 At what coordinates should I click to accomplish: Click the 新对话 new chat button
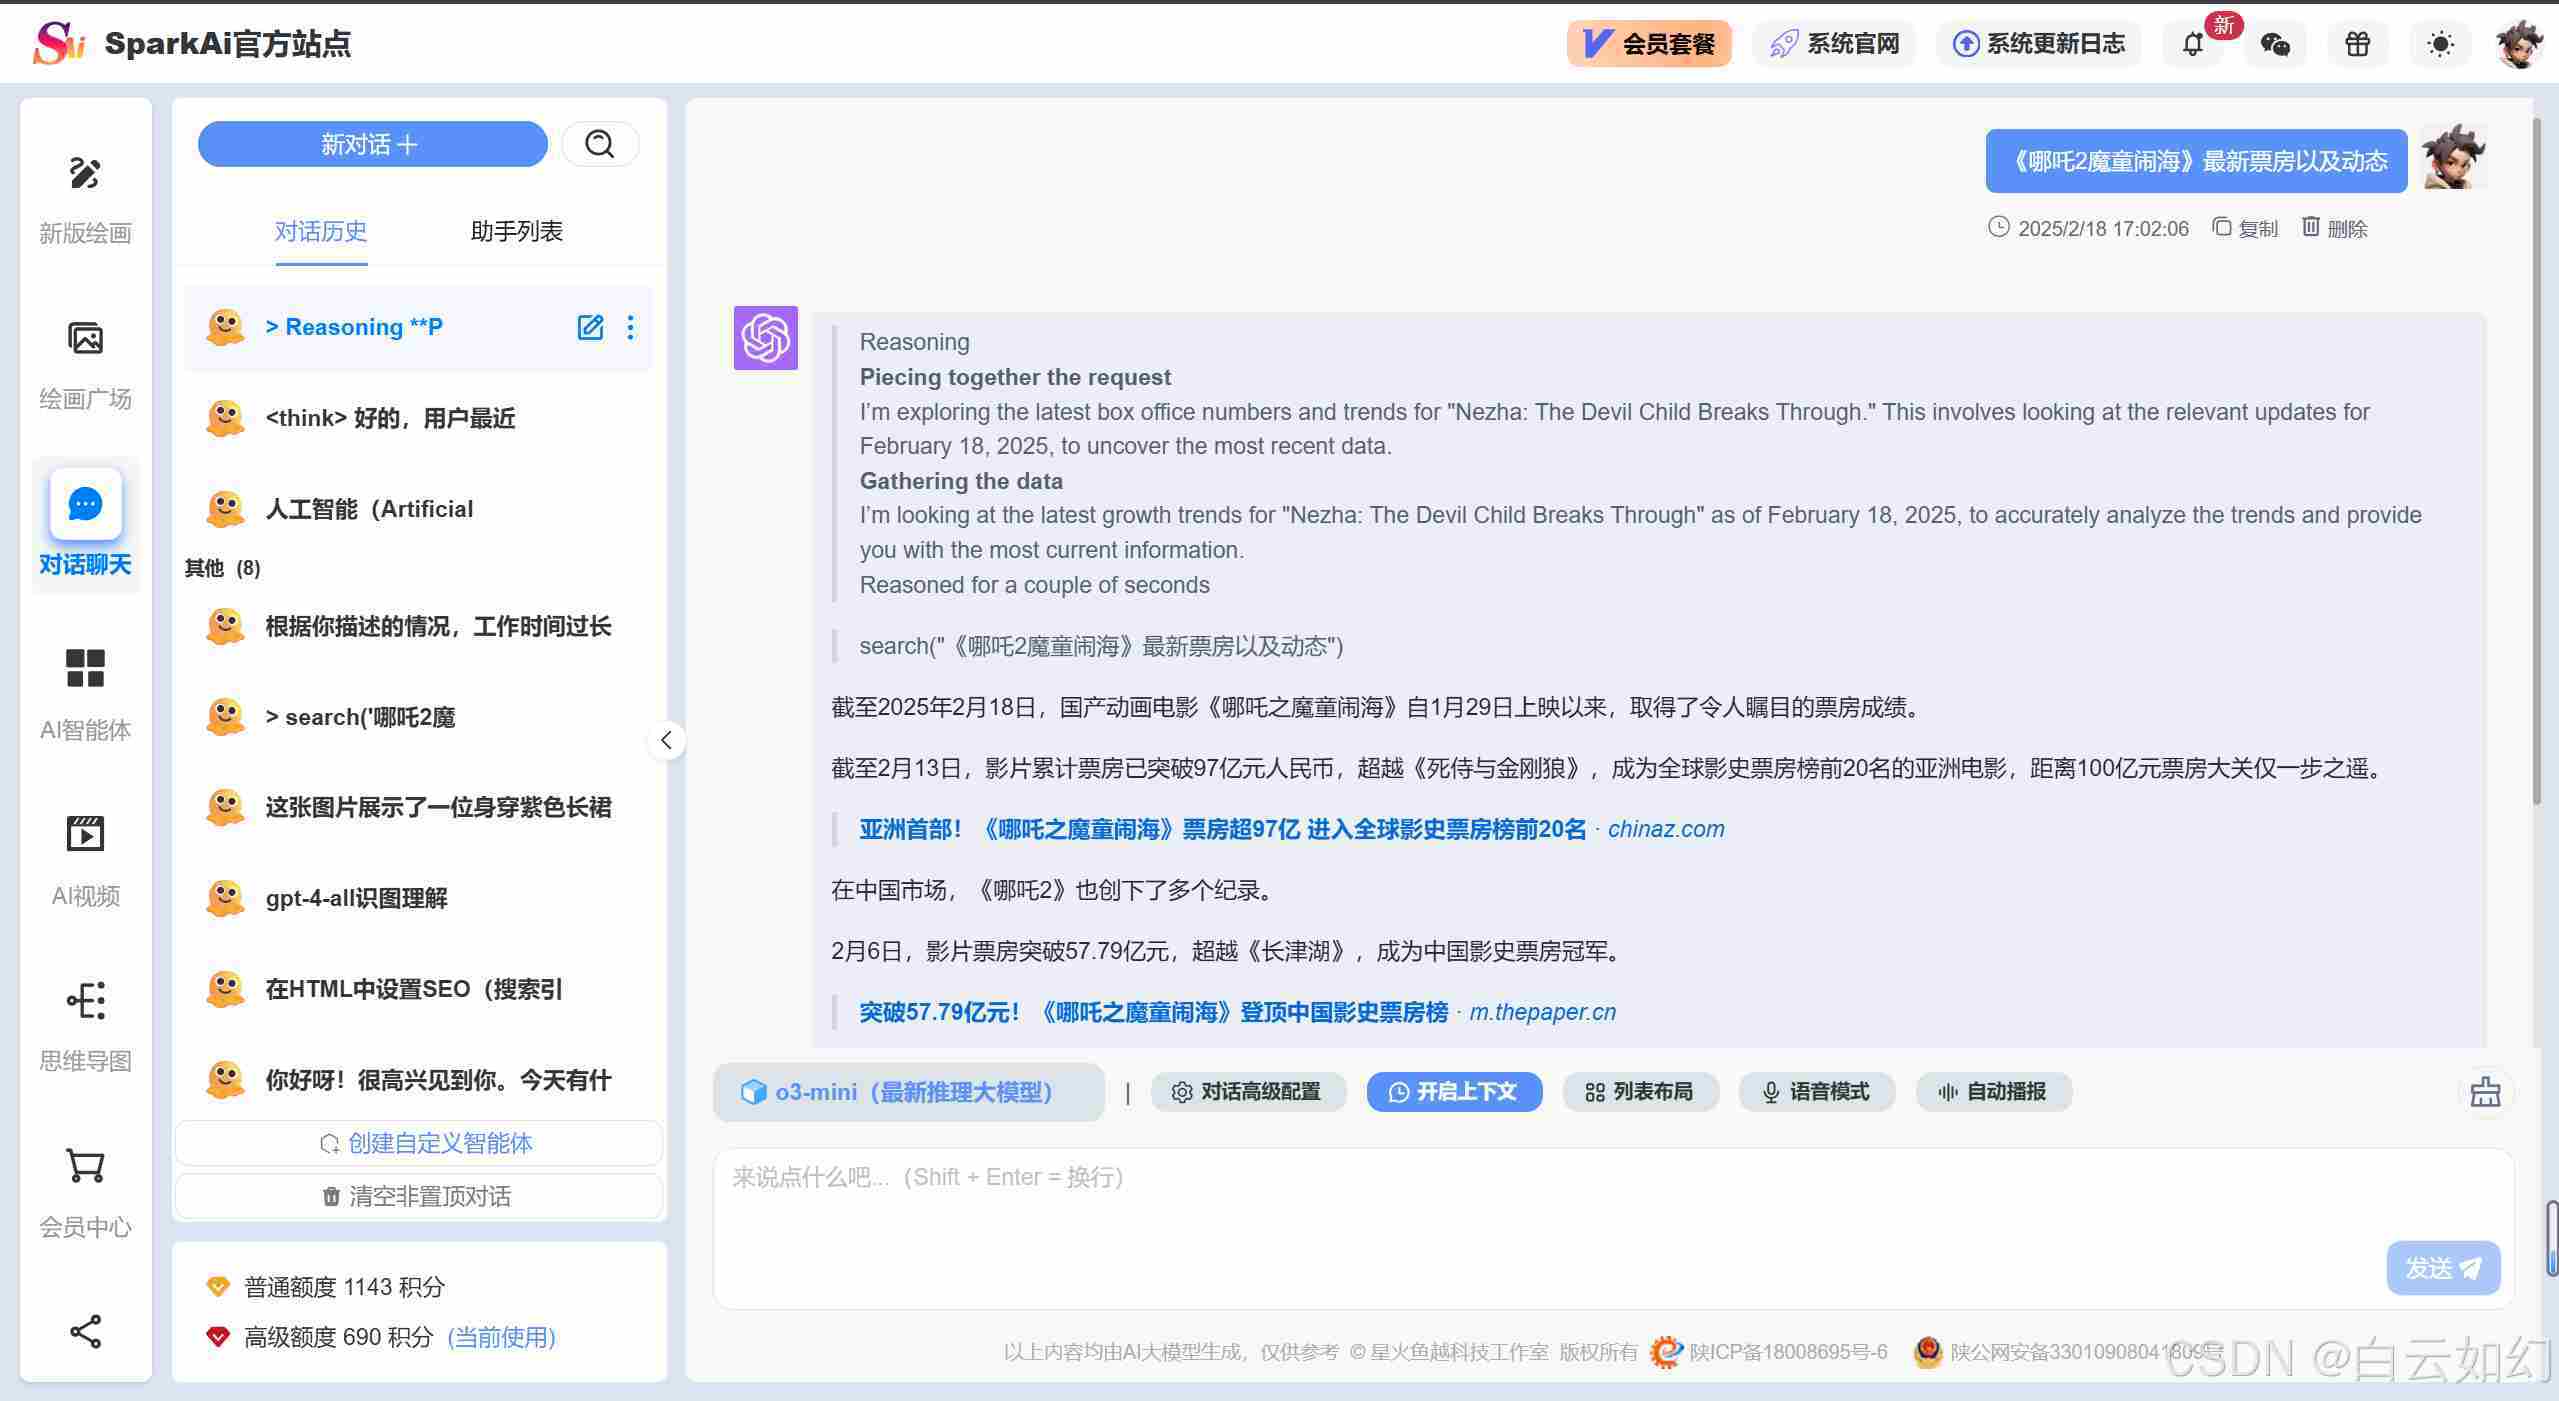click(372, 145)
